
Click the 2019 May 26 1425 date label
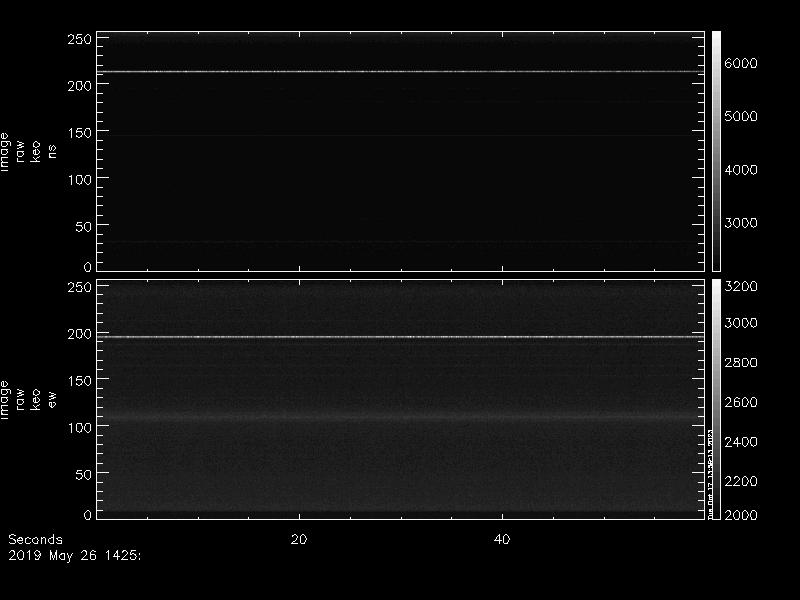74,556
